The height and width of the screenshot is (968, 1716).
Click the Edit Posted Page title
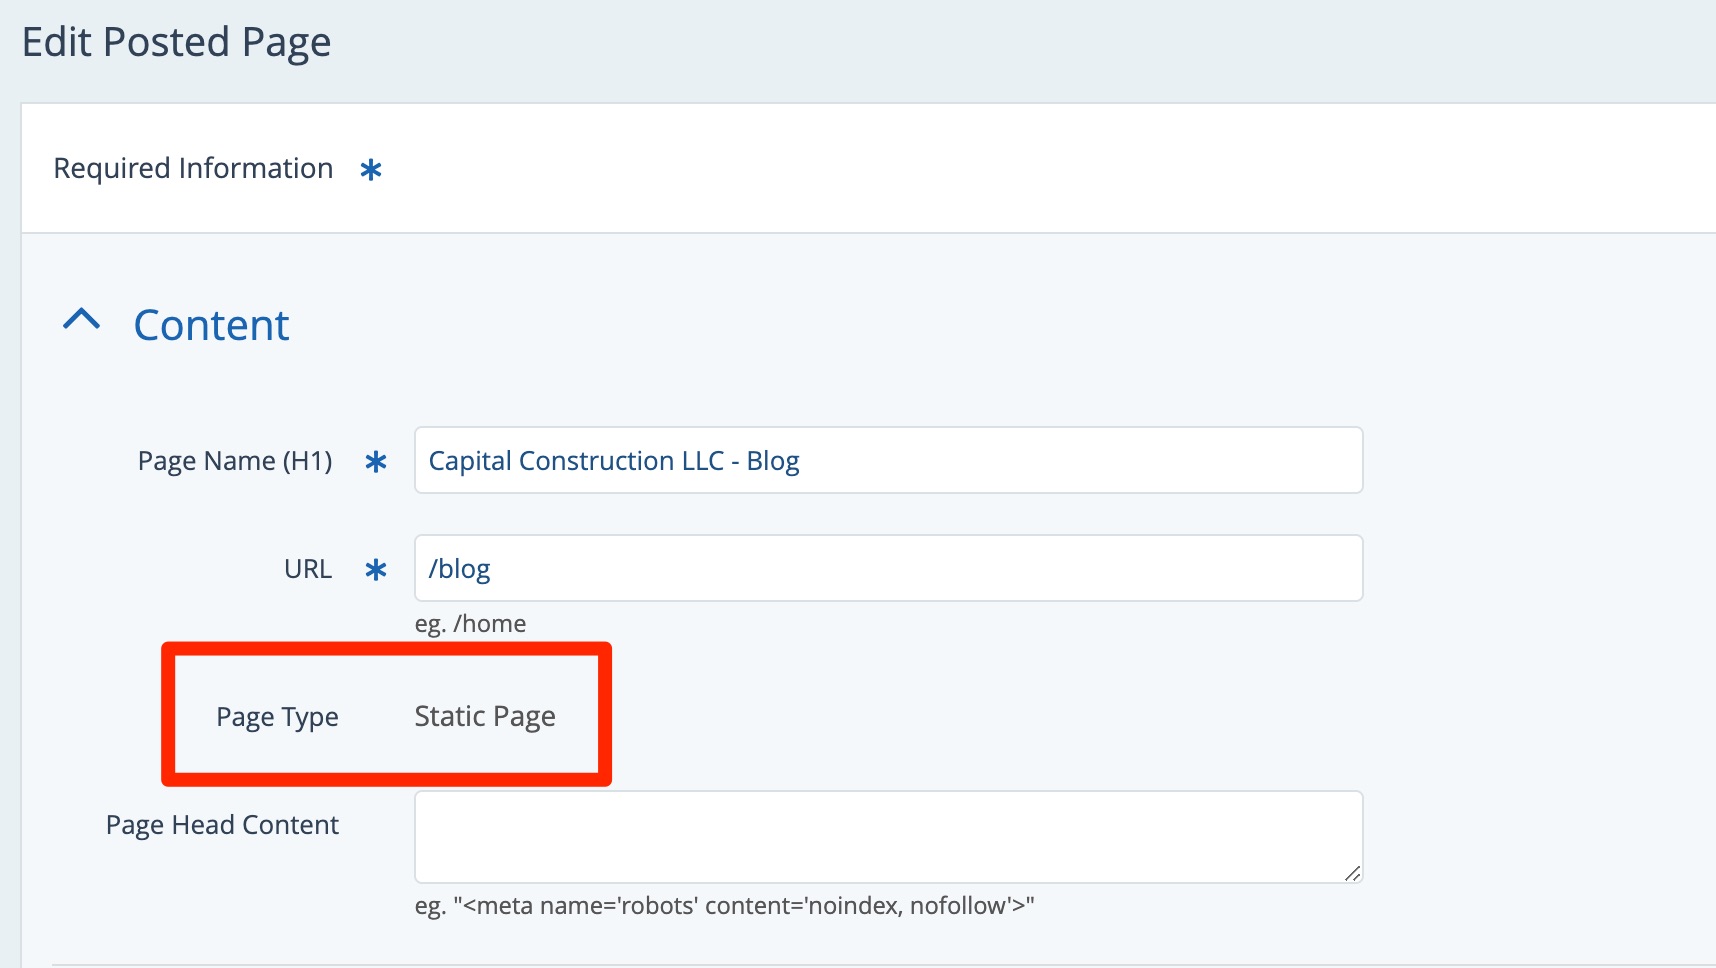click(176, 43)
